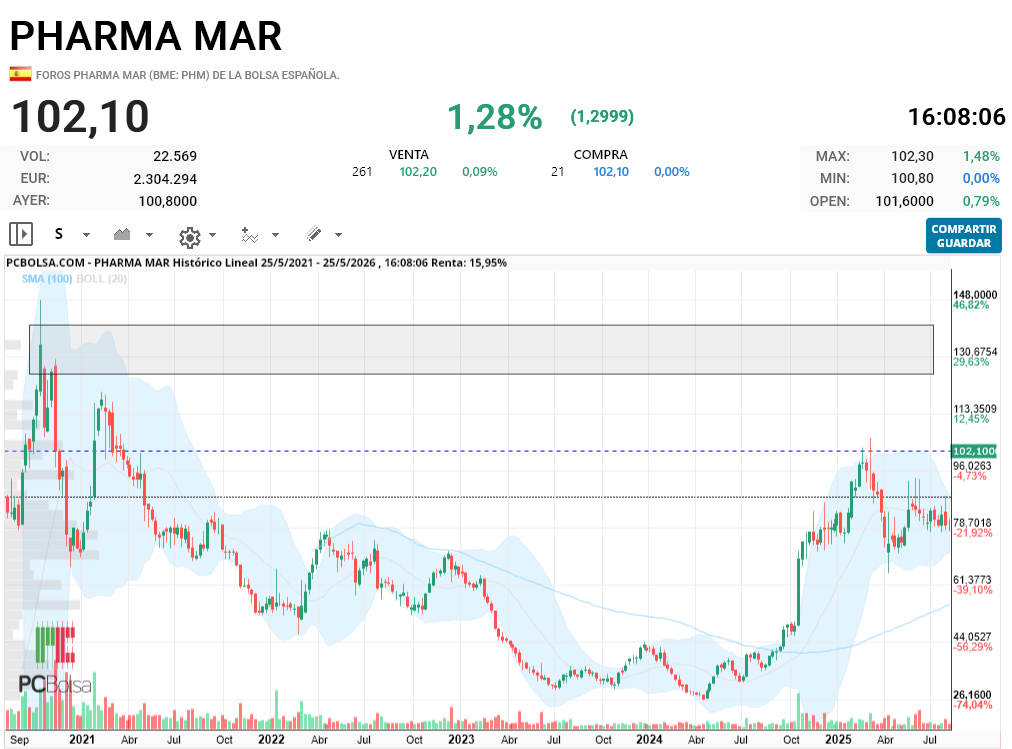Click the 2023 label on time axis

click(461, 739)
